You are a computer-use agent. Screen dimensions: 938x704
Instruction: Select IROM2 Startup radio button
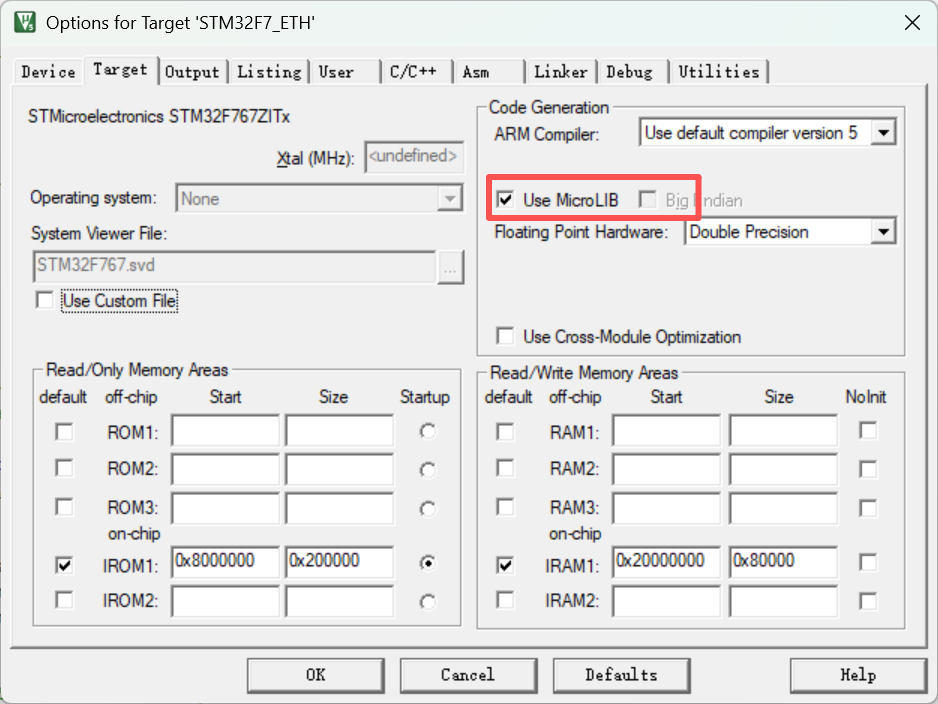coord(428,602)
